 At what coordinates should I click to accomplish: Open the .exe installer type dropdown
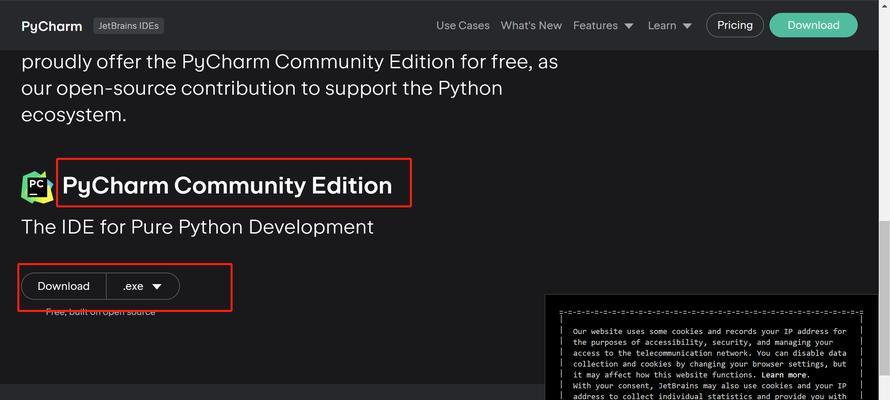click(142, 287)
